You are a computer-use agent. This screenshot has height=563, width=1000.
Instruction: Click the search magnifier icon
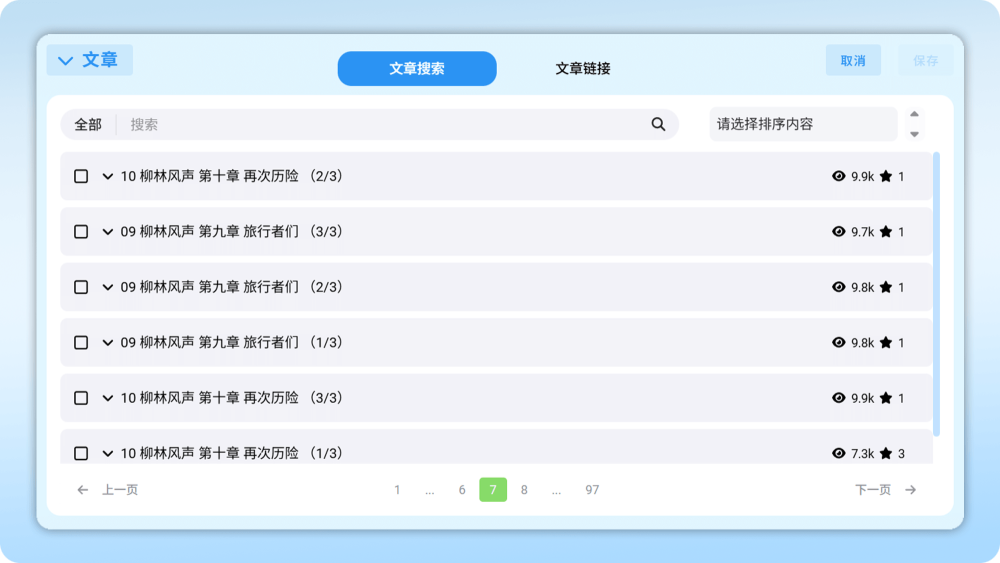tap(658, 124)
